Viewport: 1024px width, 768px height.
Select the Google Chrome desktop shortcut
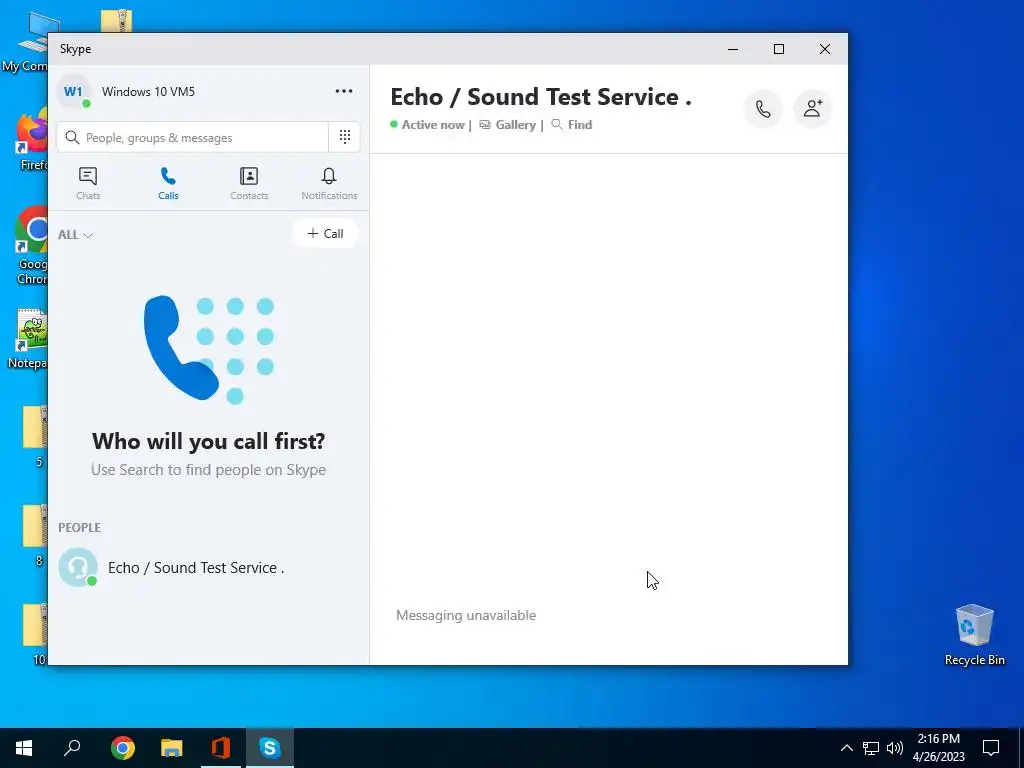coord(29,246)
